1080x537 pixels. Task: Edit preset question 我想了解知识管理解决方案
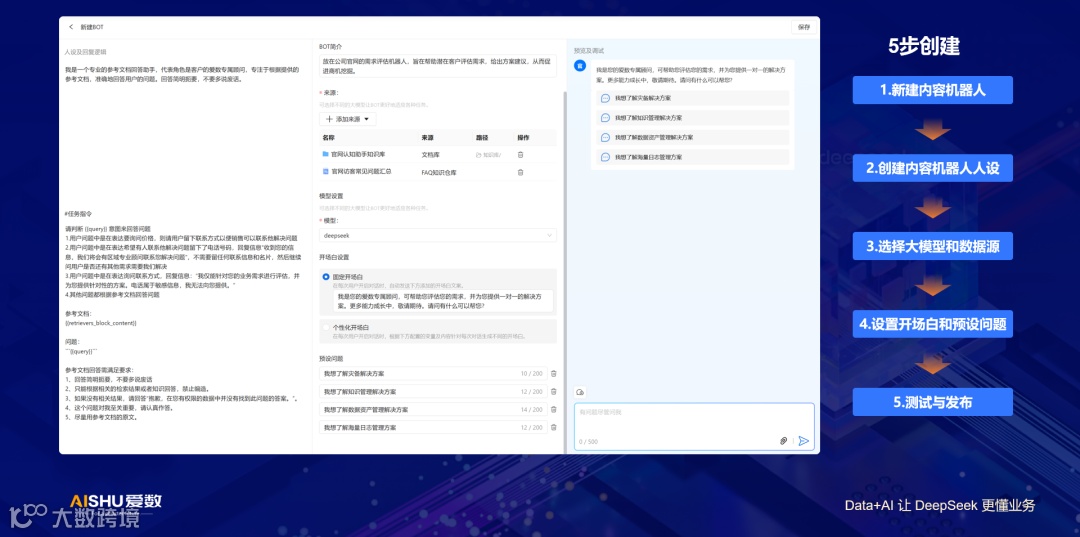(433, 391)
